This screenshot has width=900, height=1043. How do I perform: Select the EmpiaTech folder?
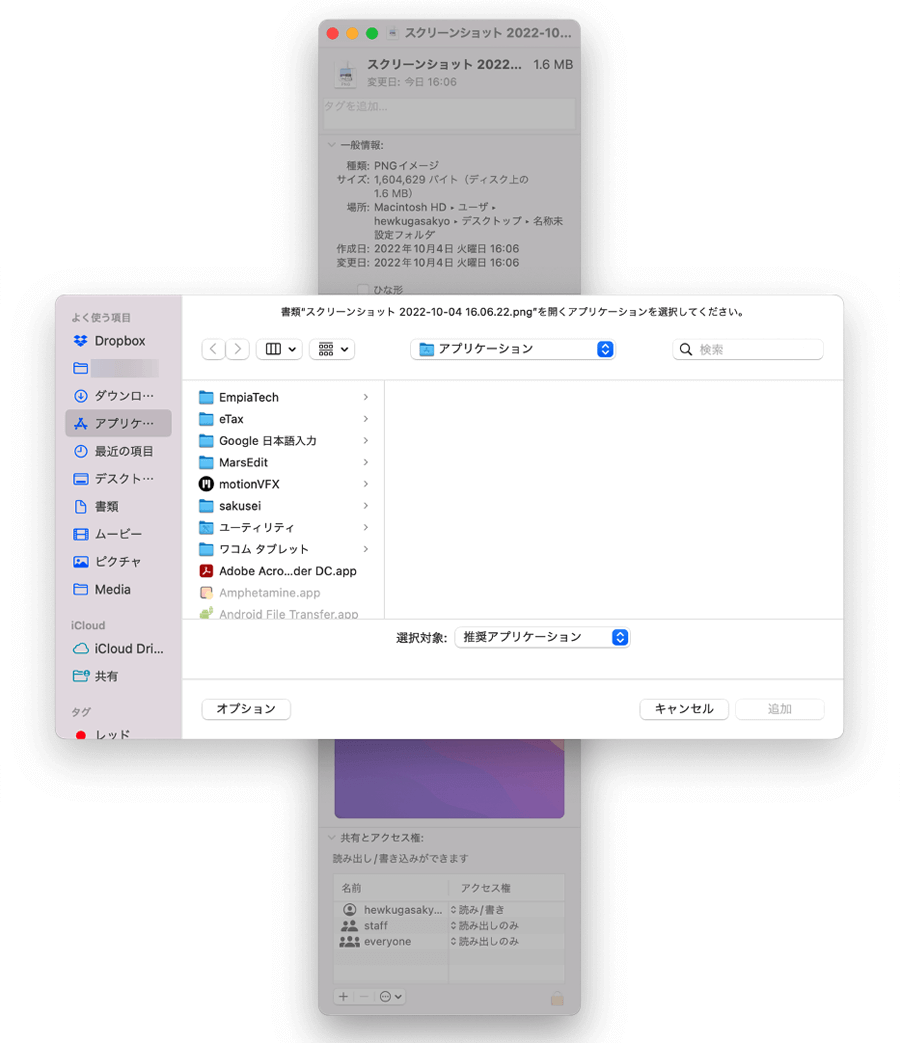(x=285, y=397)
